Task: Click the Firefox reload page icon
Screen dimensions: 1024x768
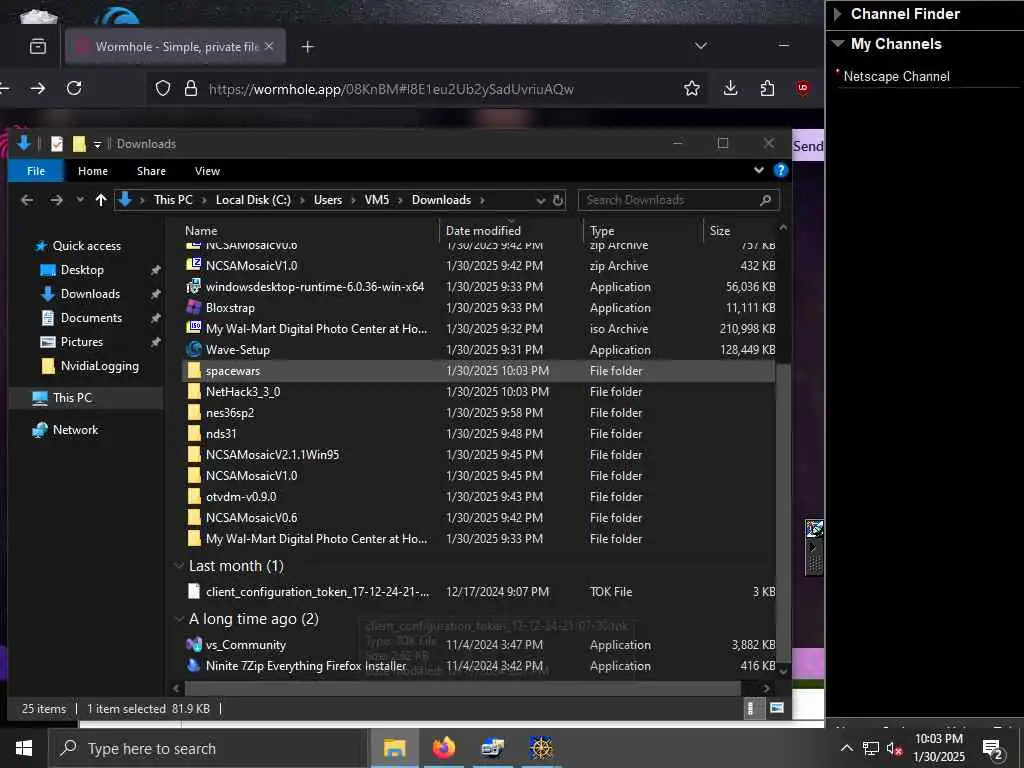Action: pos(74,88)
